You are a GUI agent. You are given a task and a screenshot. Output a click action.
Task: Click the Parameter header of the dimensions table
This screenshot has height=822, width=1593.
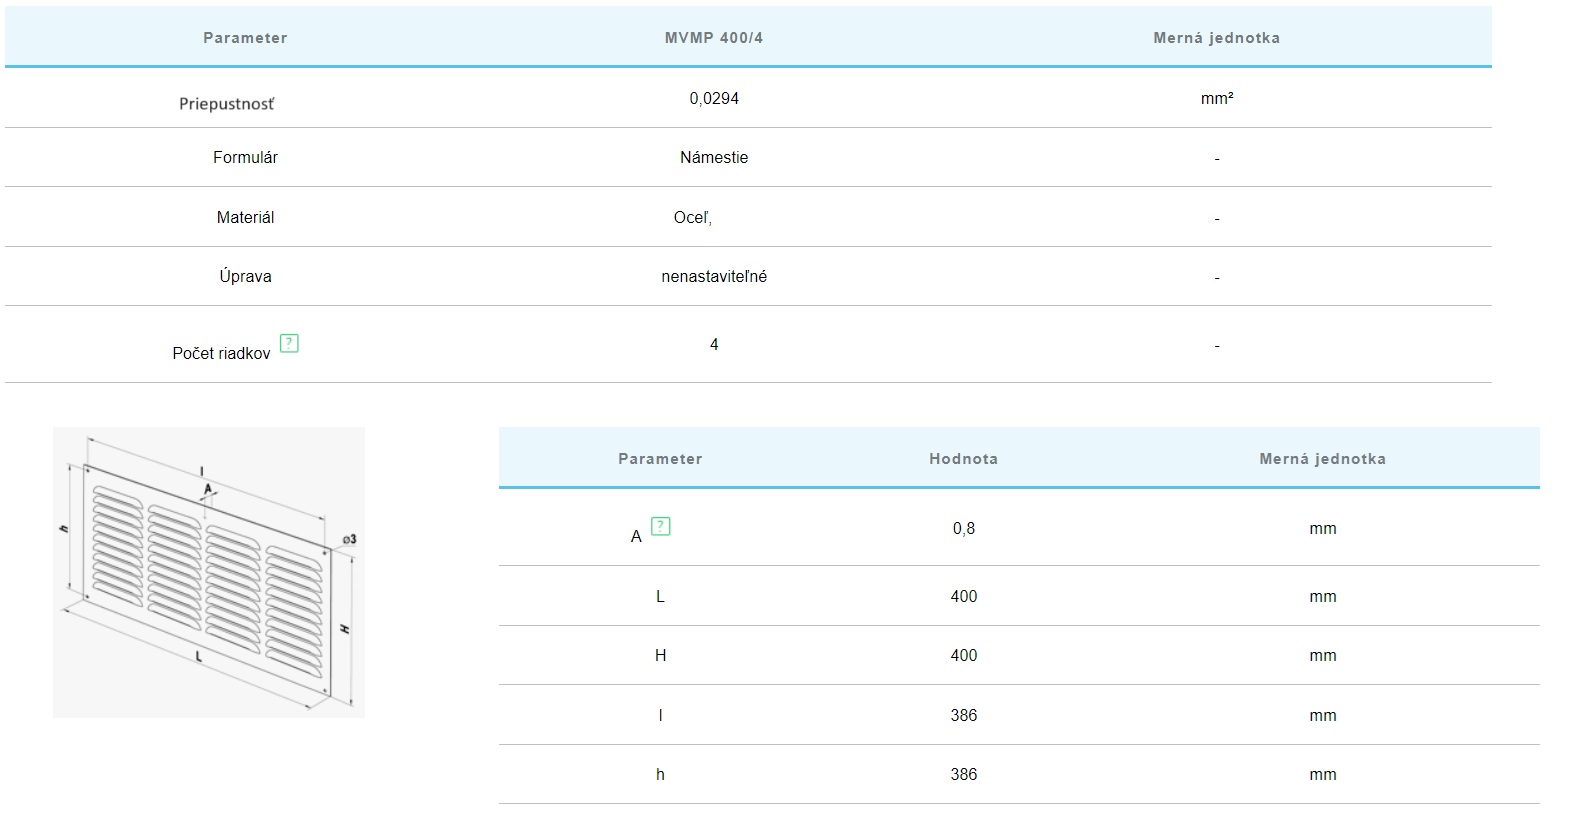pos(660,459)
